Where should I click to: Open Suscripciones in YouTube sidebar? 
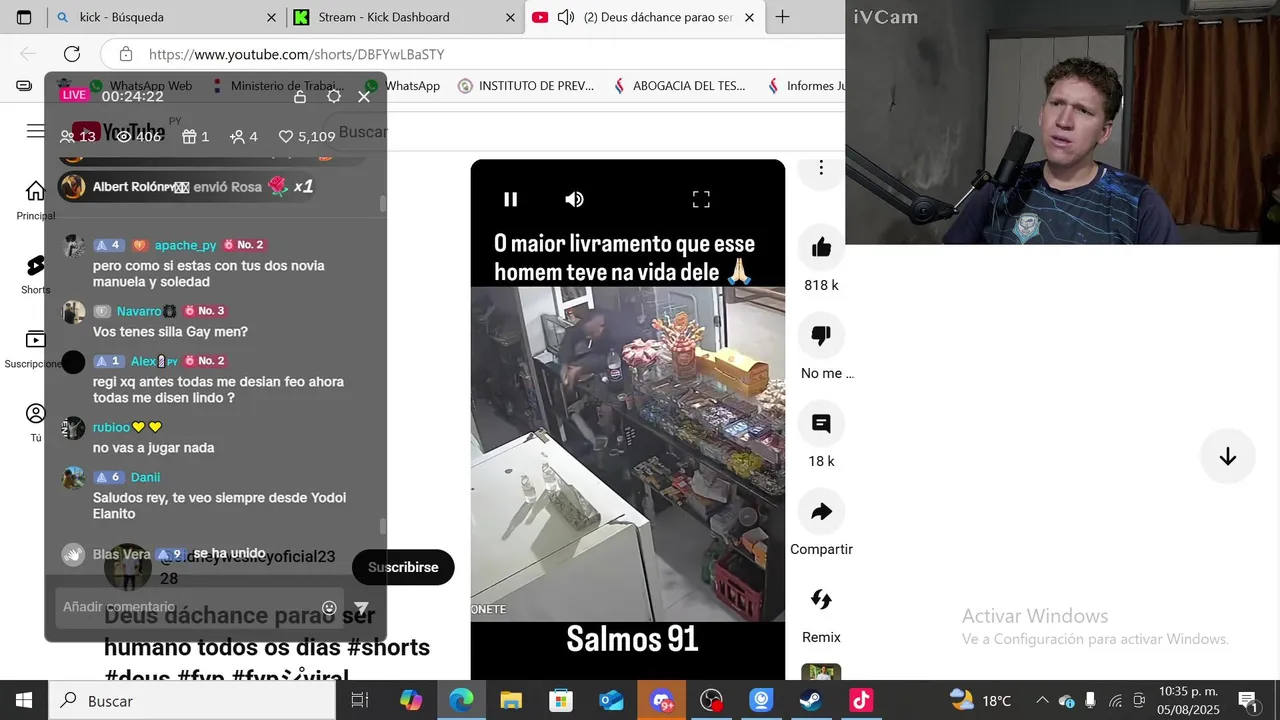point(35,348)
